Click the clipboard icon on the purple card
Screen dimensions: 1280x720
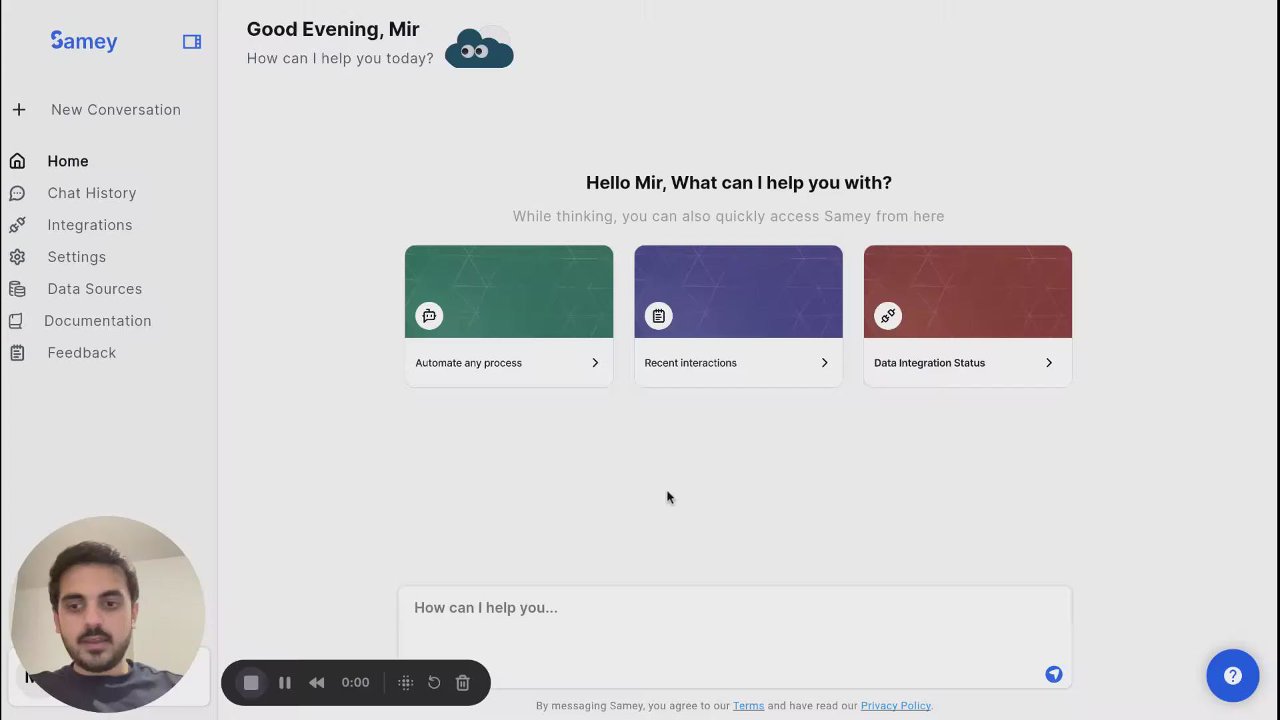[658, 316]
